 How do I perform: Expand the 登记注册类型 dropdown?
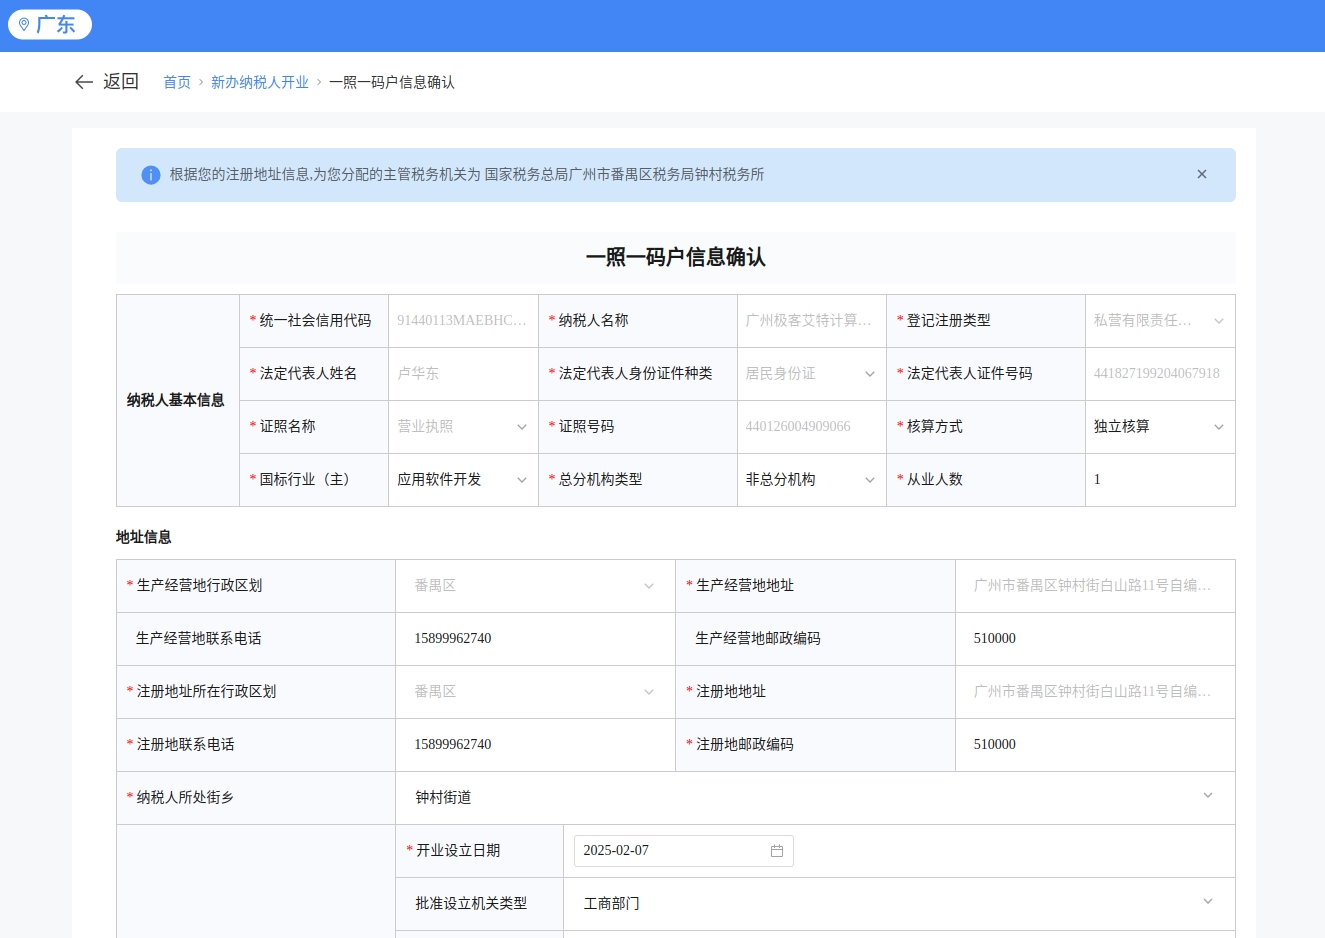click(x=1160, y=321)
